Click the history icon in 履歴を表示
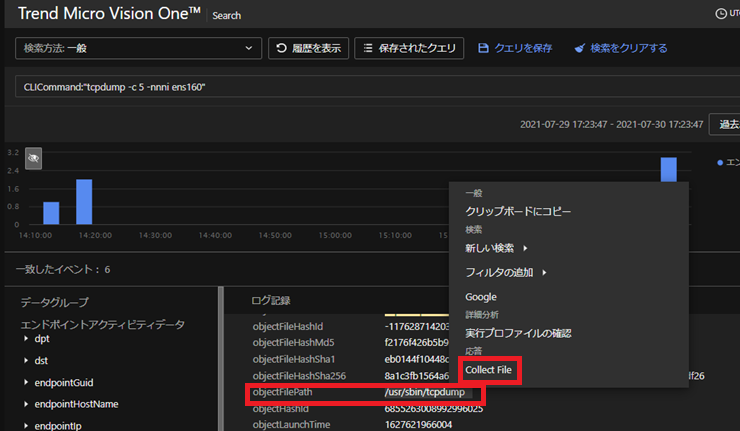This screenshot has width=740, height=431. pyautogui.click(x=282, y=48)
